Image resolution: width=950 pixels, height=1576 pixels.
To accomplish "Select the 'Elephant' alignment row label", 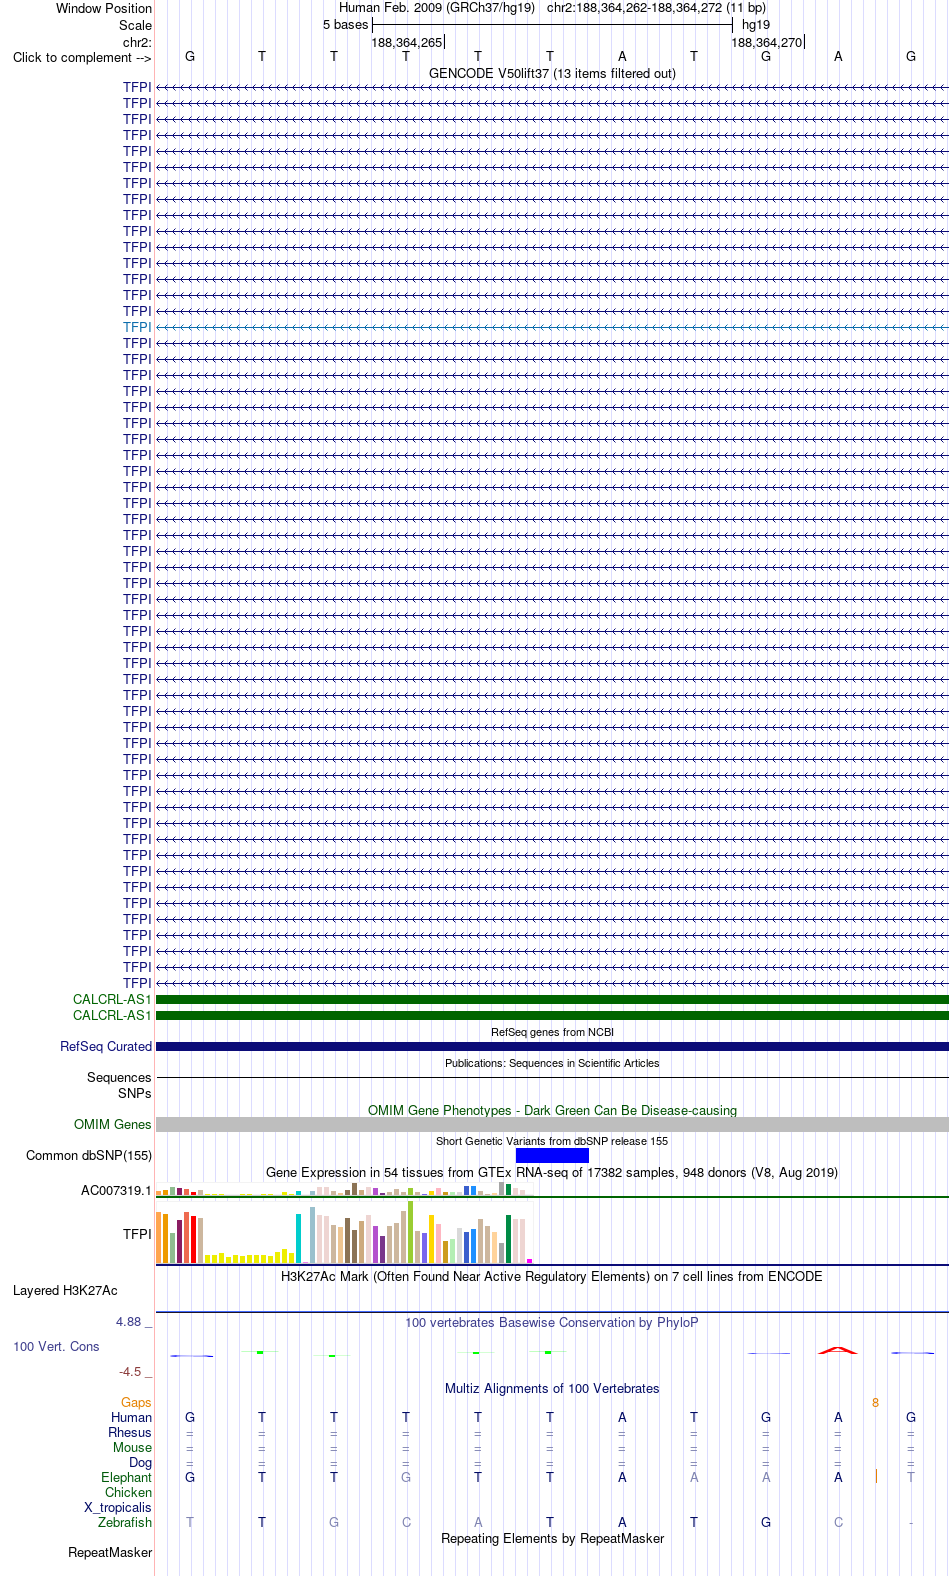I will (x=127, y=1477).
